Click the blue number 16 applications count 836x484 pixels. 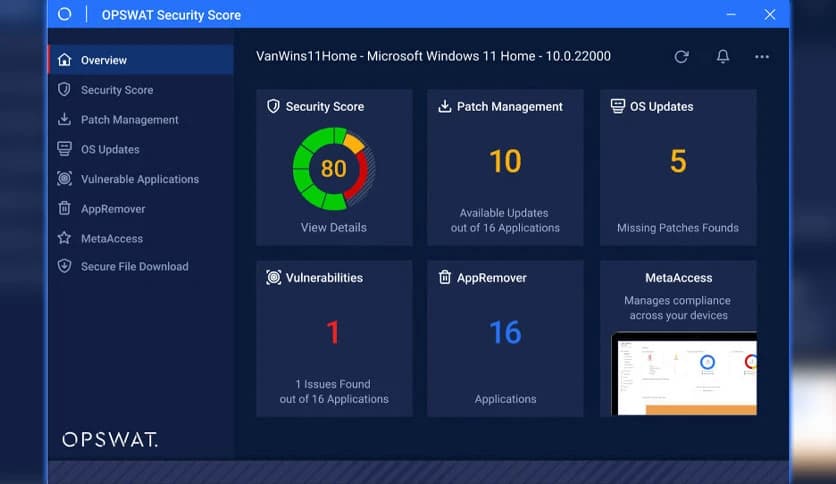[505, 332]
